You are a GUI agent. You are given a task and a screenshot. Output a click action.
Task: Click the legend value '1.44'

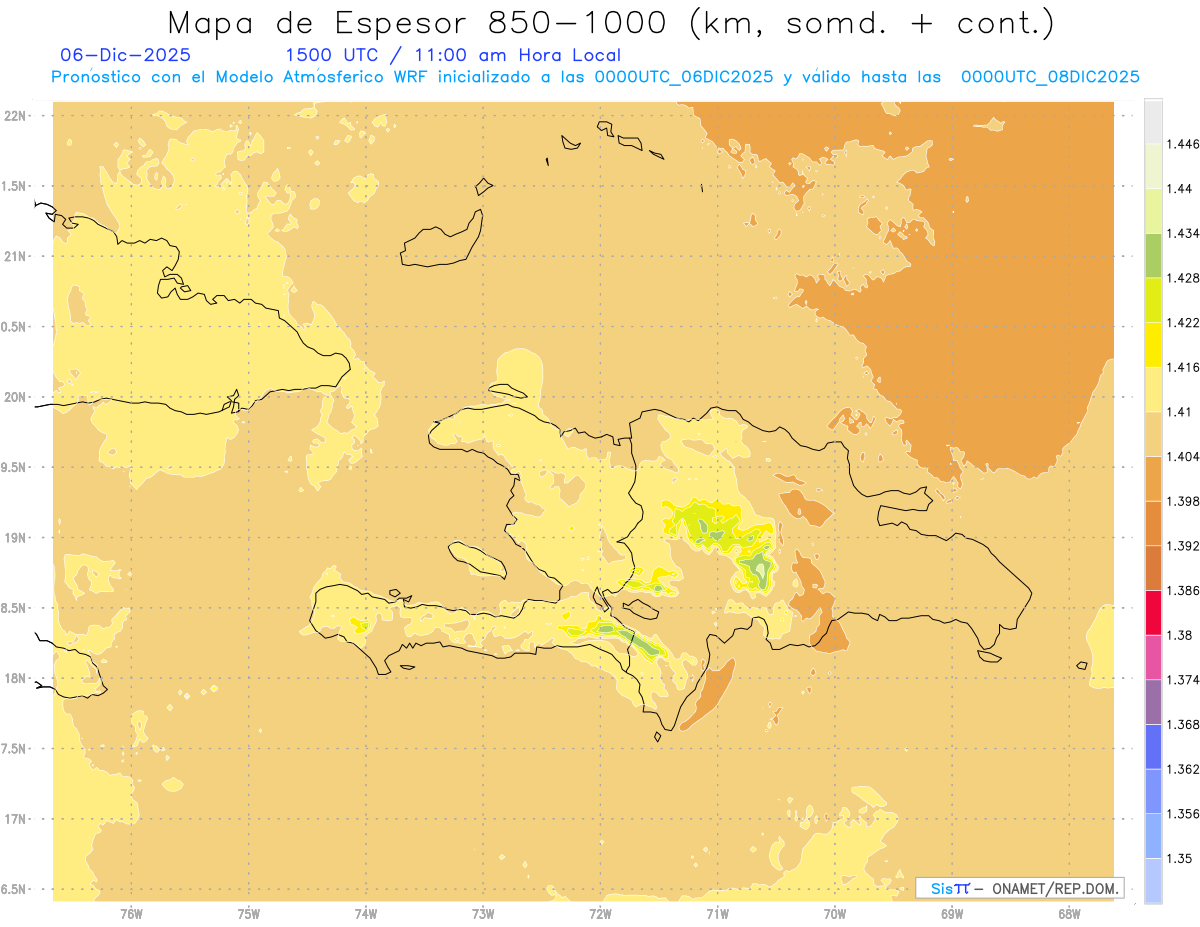click(1181, 188)
